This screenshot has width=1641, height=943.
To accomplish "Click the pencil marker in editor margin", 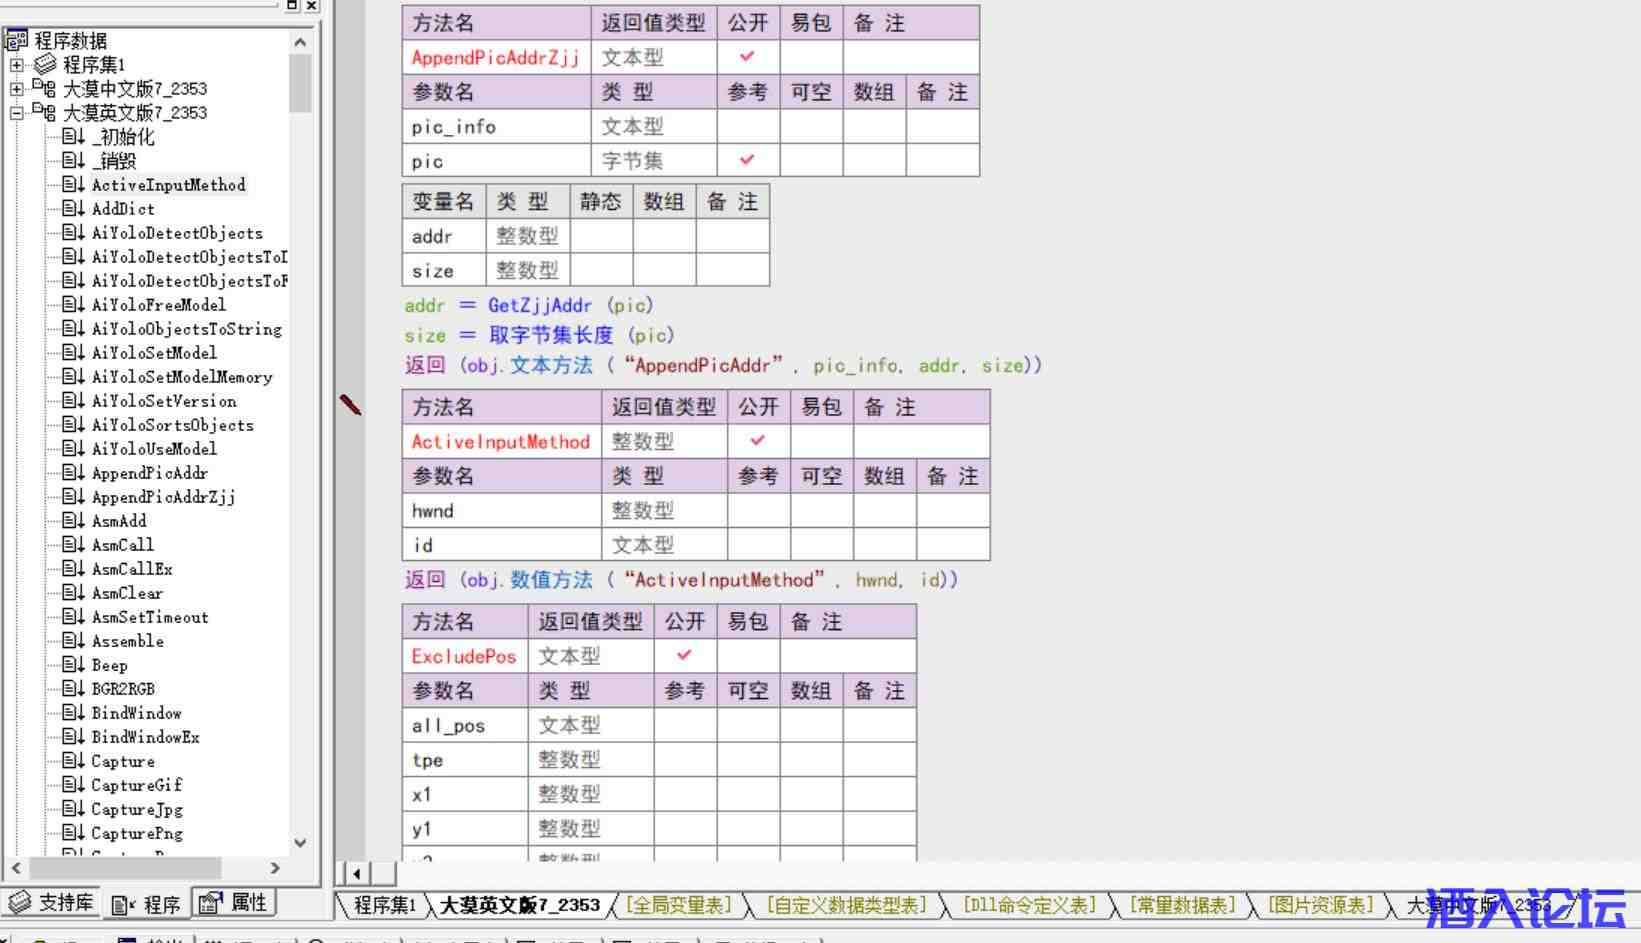I will [350, 404].
